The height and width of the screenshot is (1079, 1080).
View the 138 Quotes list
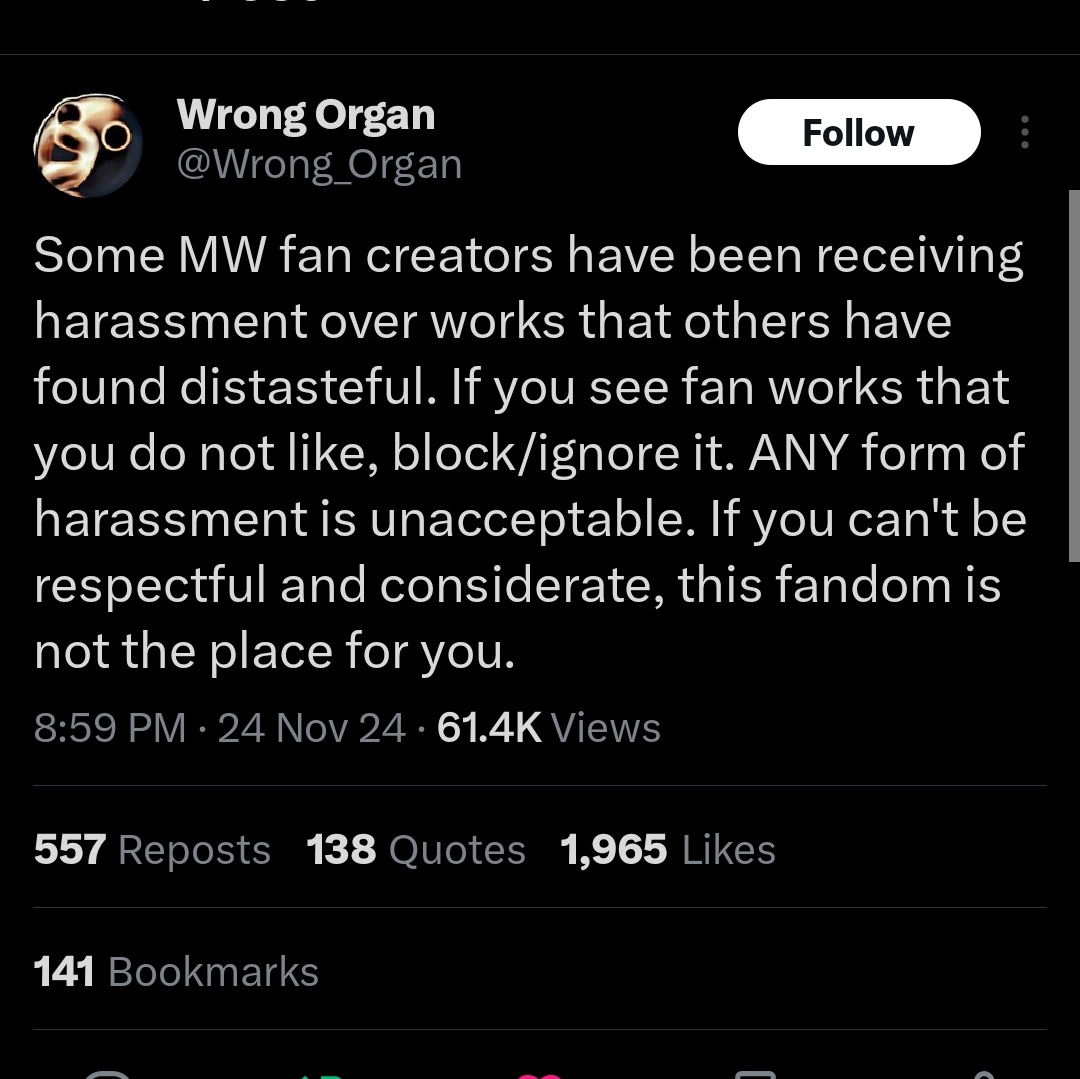(x=415, y=850)
